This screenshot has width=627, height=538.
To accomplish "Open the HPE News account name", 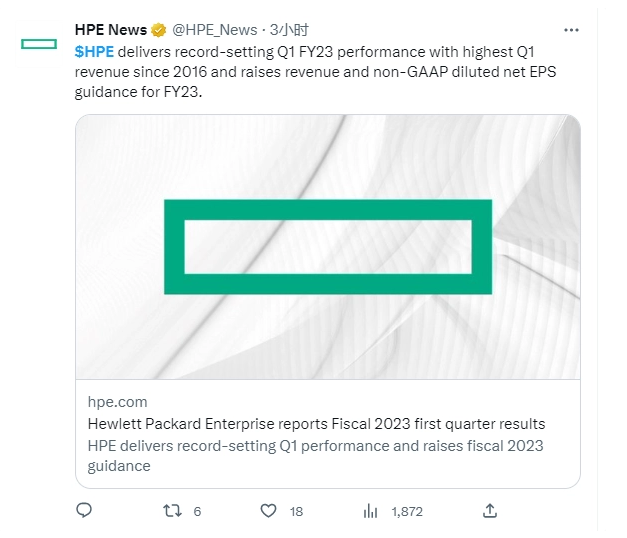I will (x=111, y=30).
